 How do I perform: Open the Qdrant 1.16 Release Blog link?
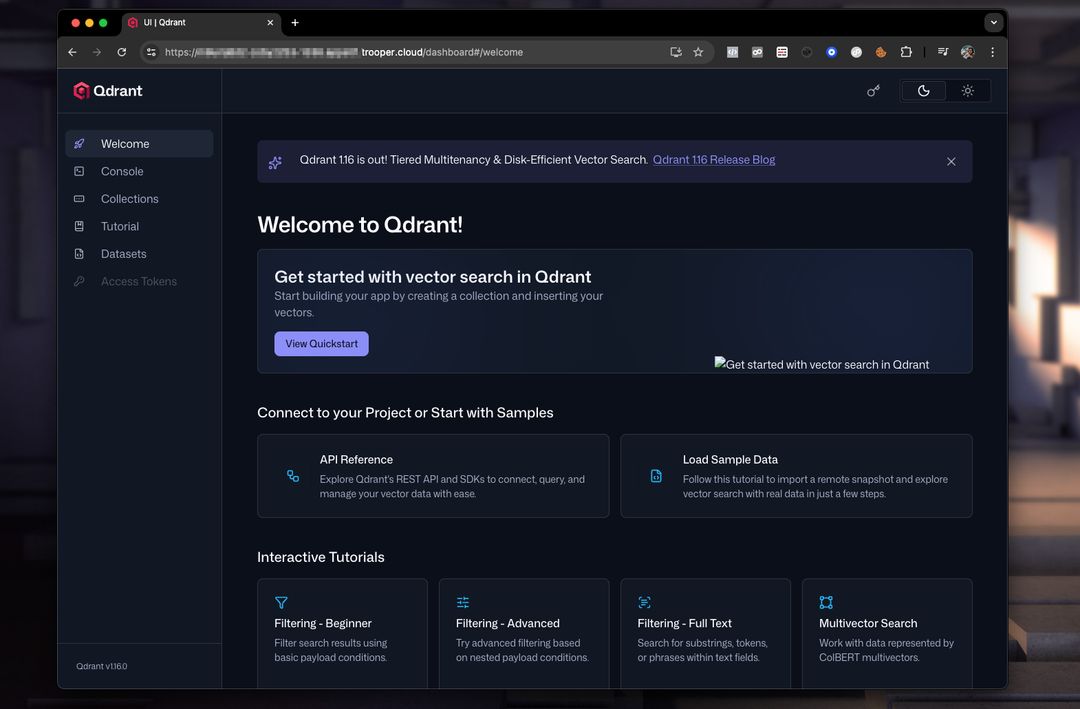pos(713,159)
